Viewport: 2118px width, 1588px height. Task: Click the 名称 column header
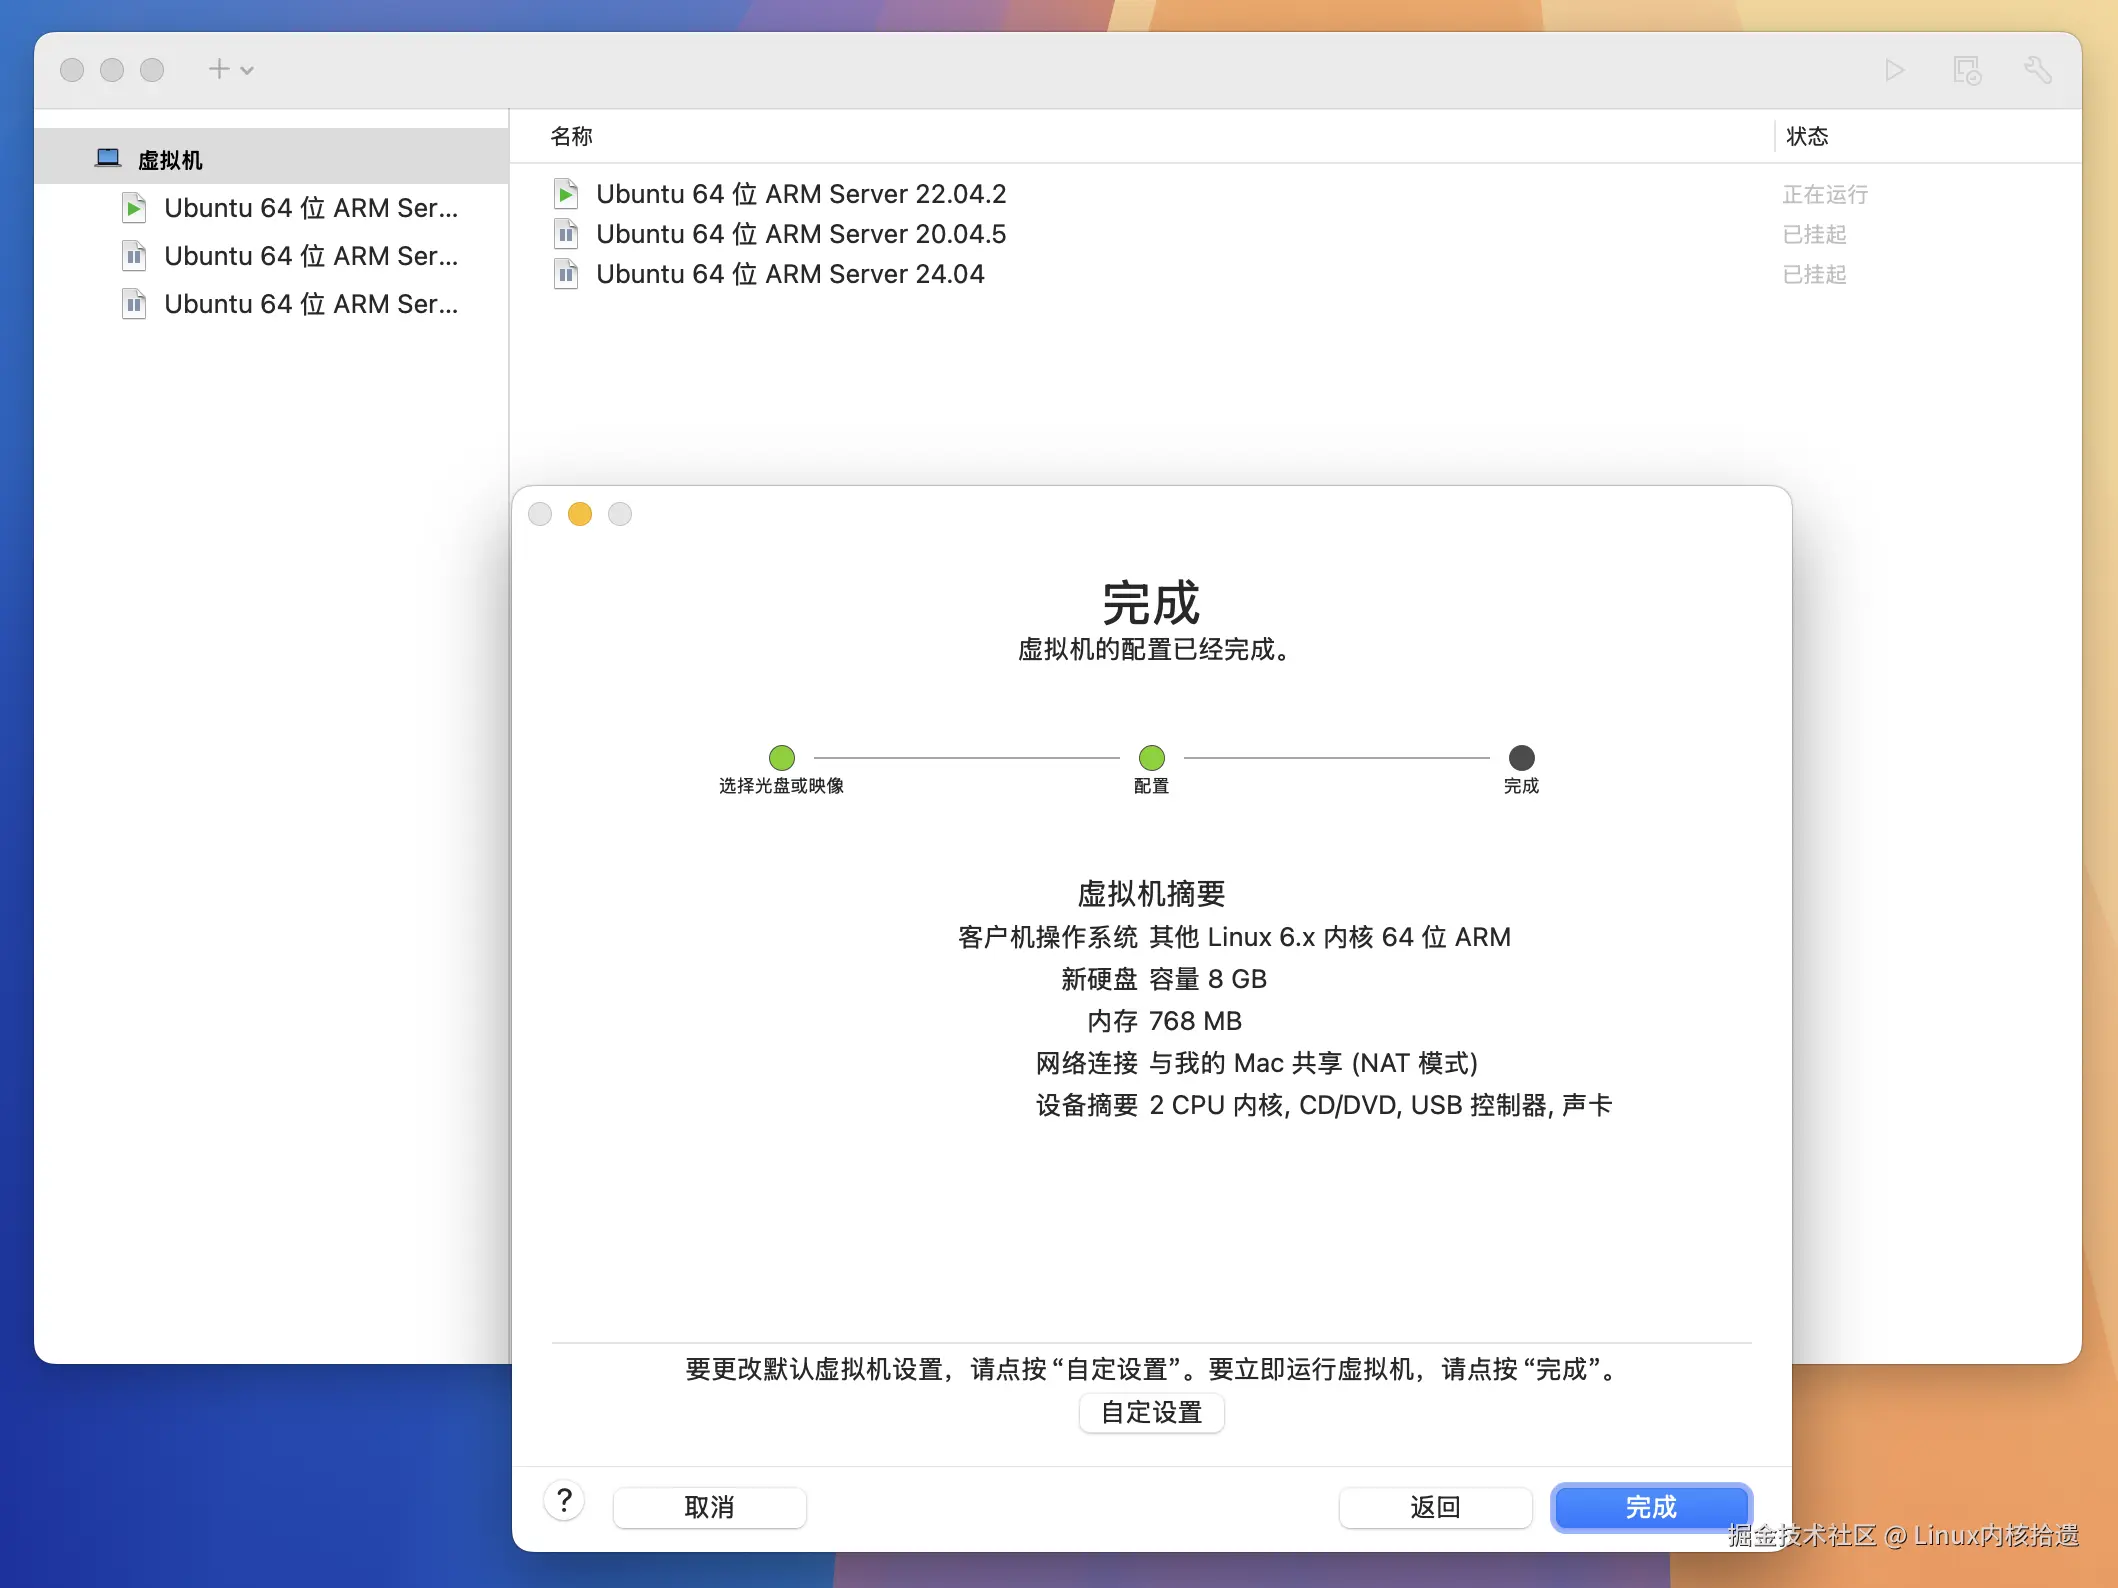[572, 136]
